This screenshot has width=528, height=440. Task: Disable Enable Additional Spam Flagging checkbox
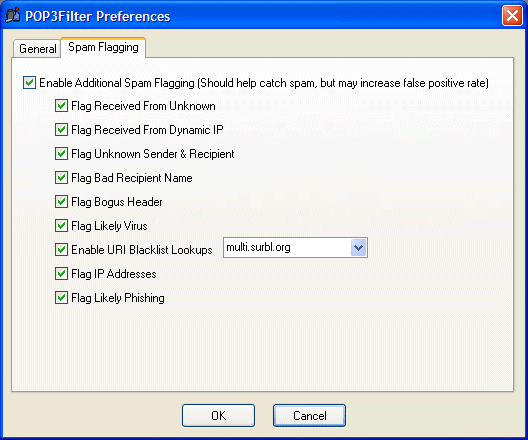coord(29,83)
